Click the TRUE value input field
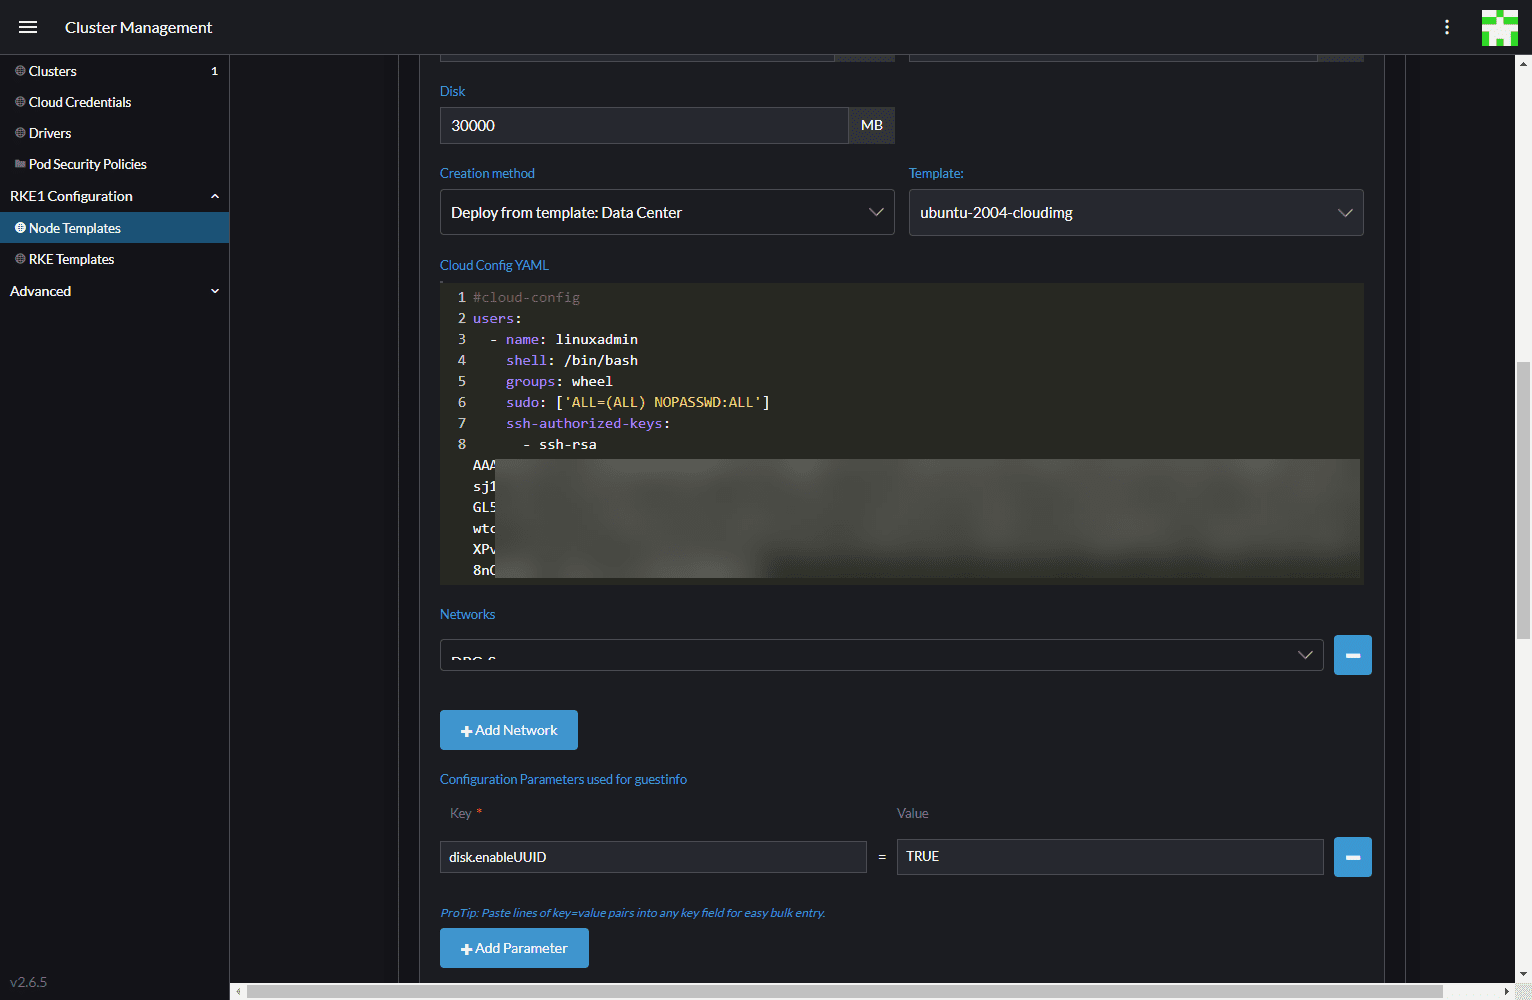The height and width of the screenshot is (1000, 1532). pos(1109,857)
